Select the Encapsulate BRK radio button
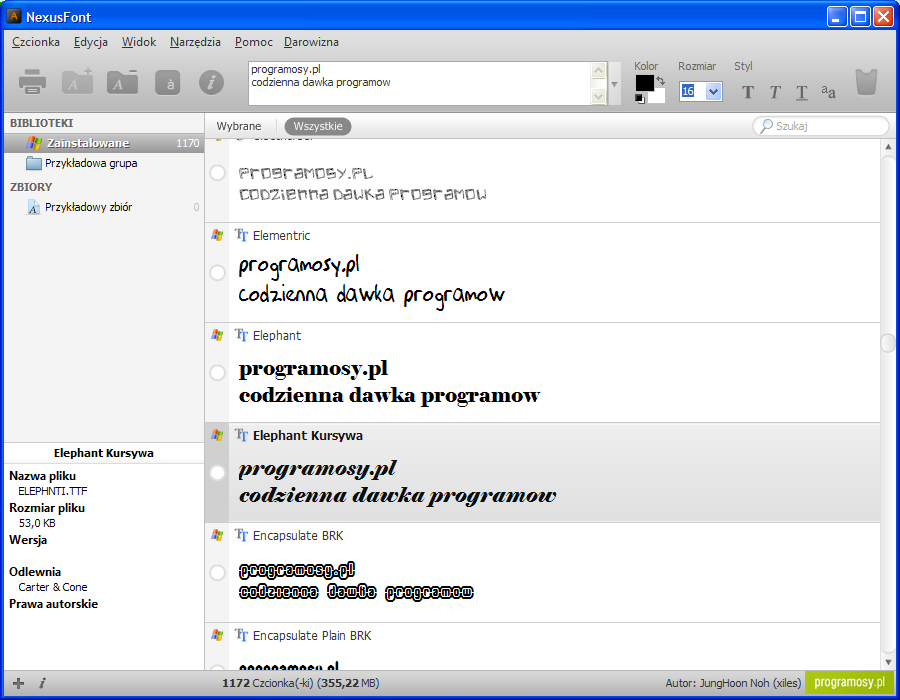Viewport: 900px width, 700px height. pyautogui.click(x=217, y=572)
